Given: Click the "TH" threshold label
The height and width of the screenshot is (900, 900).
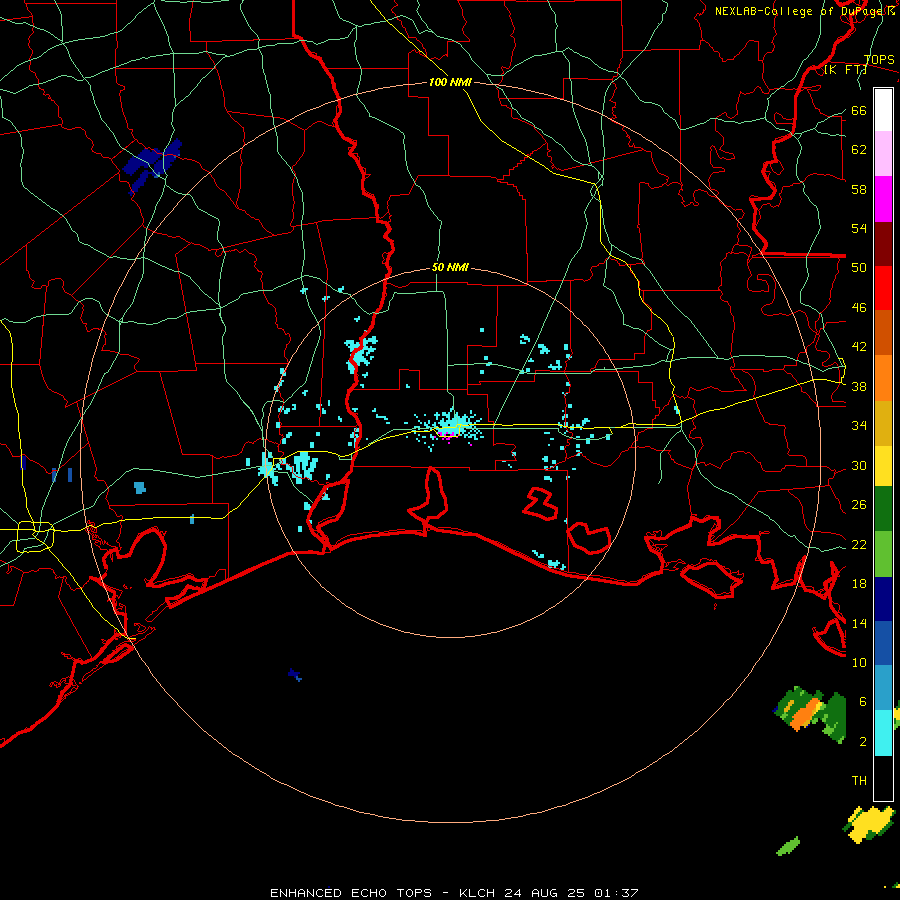Looking at the screenshot, I should [x=859, y=781].
